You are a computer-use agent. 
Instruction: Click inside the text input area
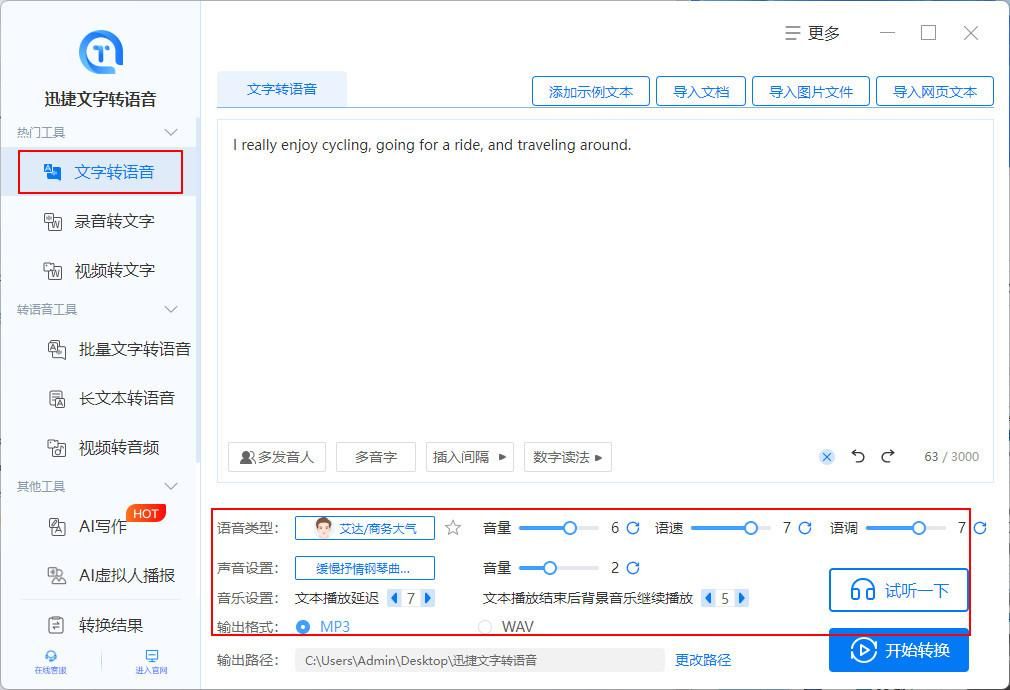pos(605,283)
